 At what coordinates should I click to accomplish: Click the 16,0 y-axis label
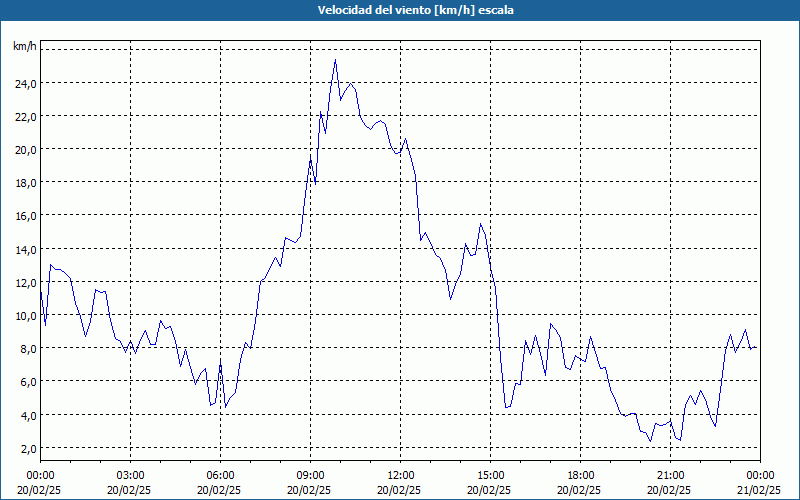tap(26, 216)
